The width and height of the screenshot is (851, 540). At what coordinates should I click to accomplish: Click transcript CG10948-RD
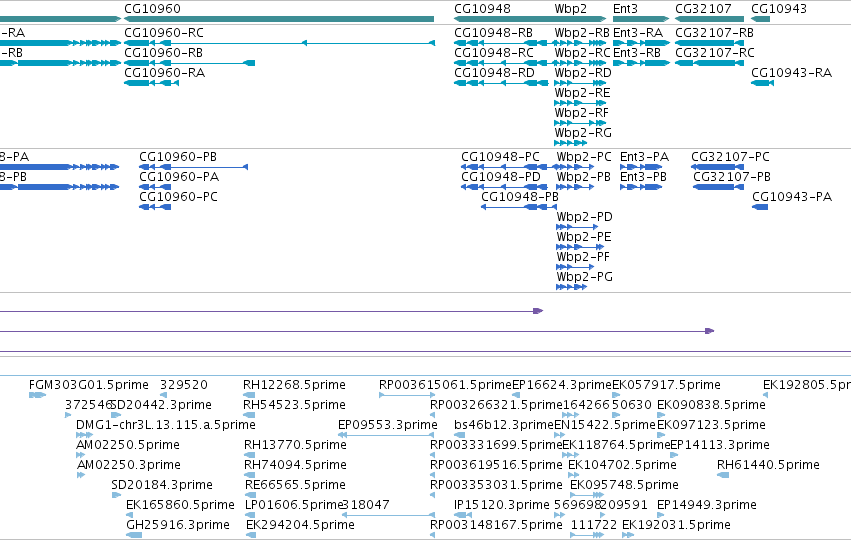494,73
